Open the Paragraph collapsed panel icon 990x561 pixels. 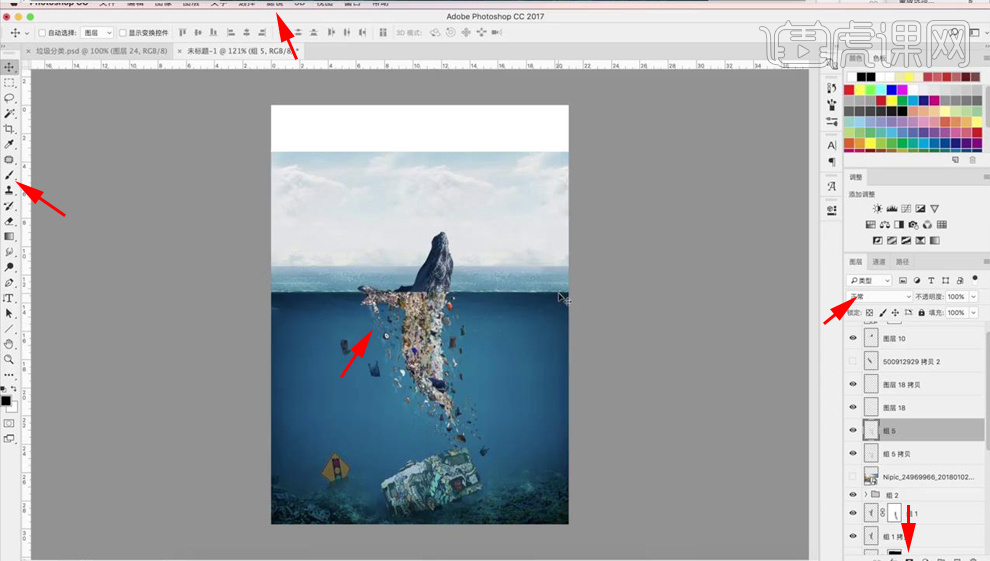pos(832,162)
